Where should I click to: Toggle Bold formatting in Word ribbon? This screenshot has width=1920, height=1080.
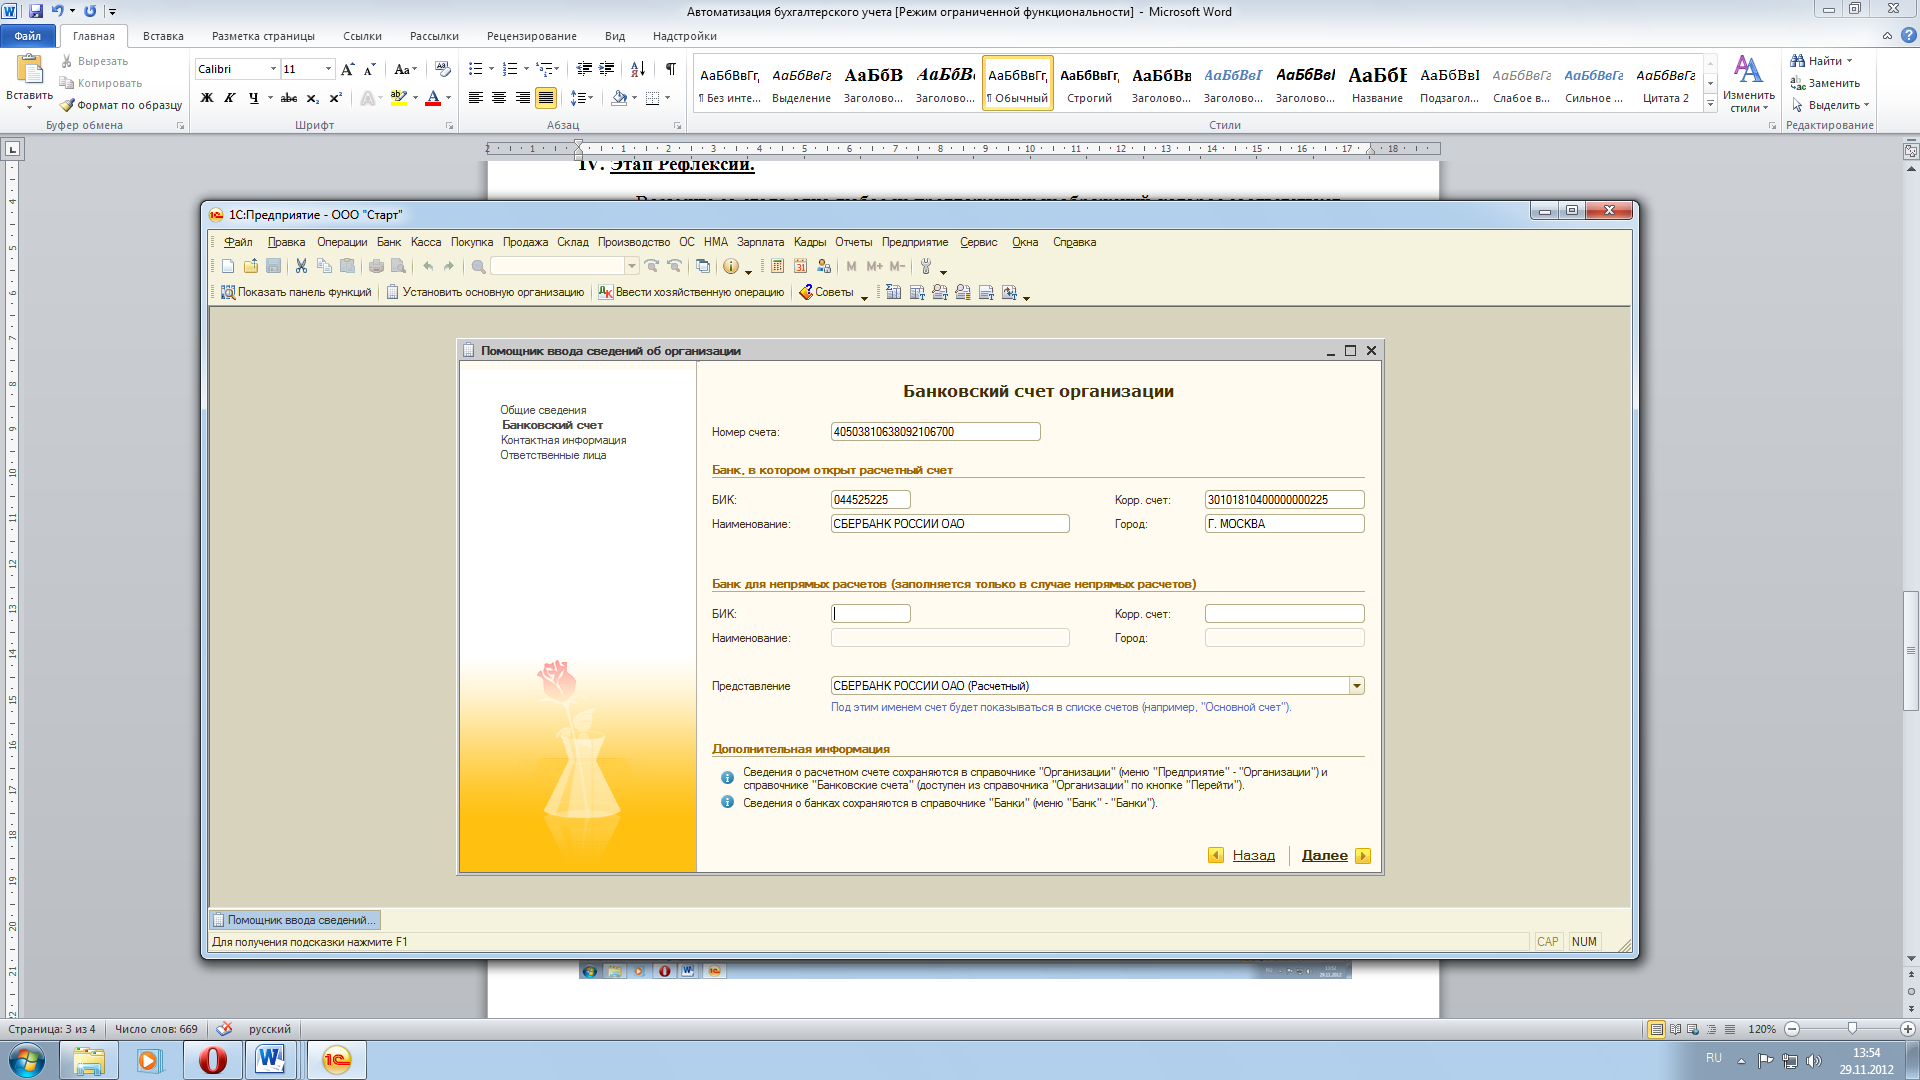[x=207, y=98]
